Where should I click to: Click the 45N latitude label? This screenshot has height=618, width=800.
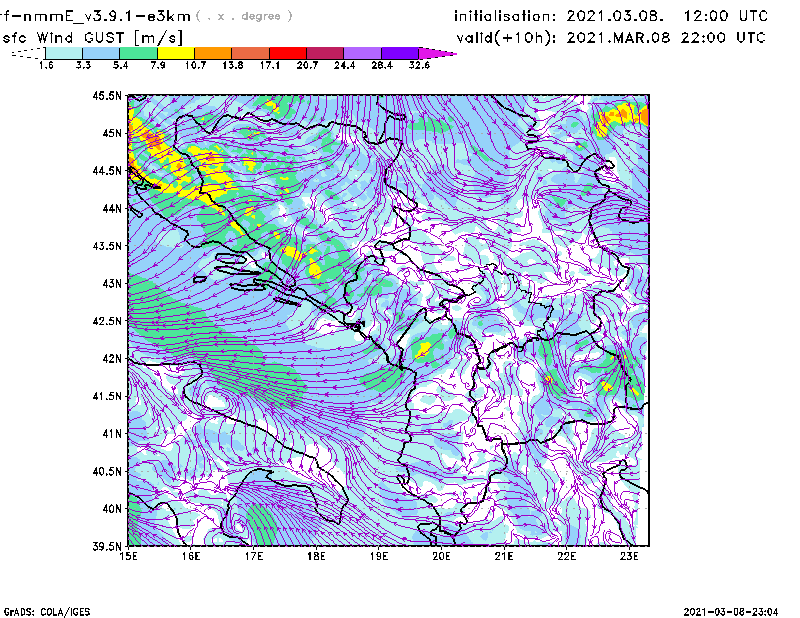coord(112,133)
